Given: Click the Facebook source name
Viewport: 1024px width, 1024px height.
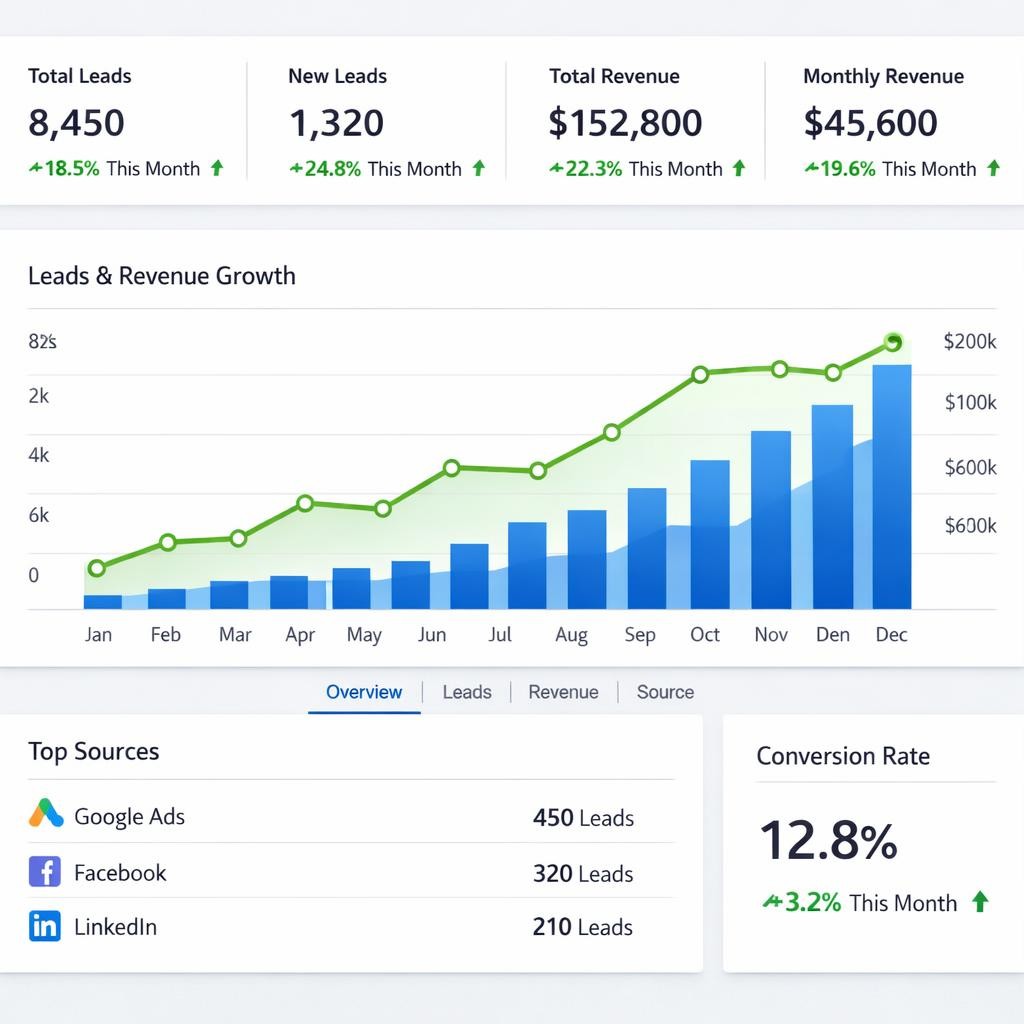Looking at the screenshot, I should pos(120,872).
